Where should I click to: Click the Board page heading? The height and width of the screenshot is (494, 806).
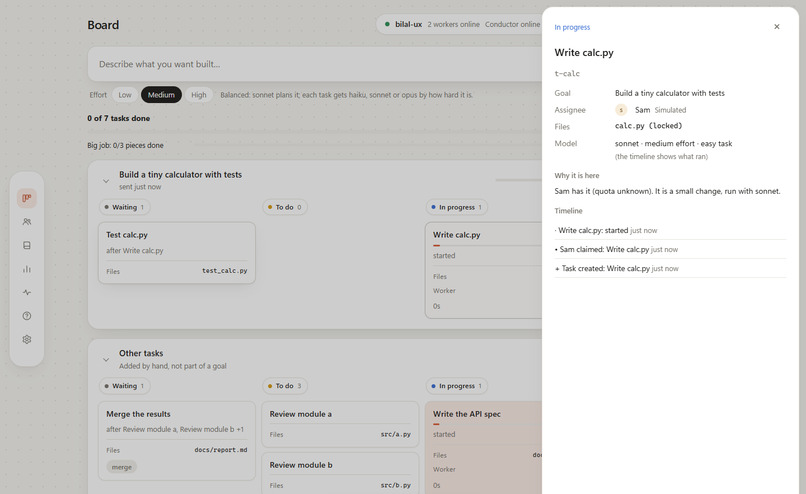[x=103, y=25]
